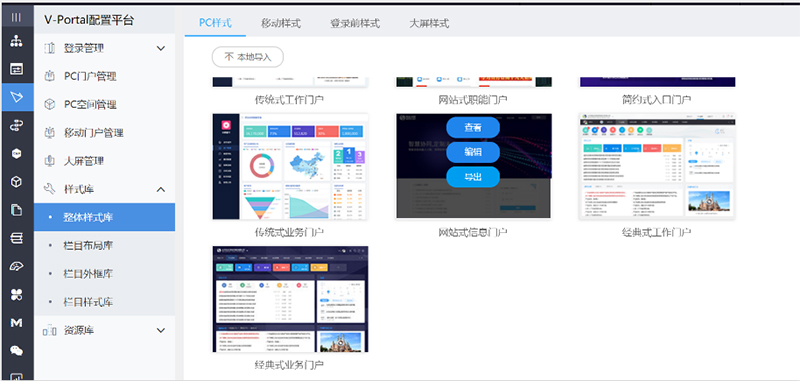Screen dimensions: 800x381
Task: Expand the 登录管理 menu chevron
Action: 161,48
